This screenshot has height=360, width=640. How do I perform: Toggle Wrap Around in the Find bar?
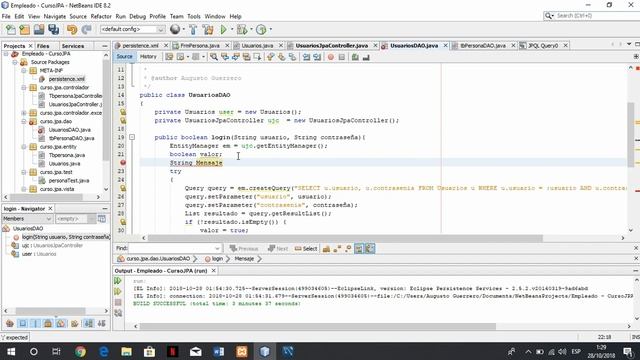(370, 249)
